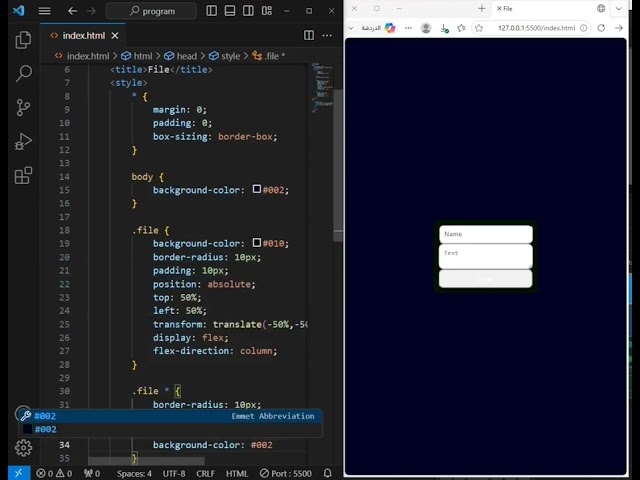Select the #002 Emmet Abbreviation suggestion
The height and width of the screenshot is (480, 640).
point(170,416)
